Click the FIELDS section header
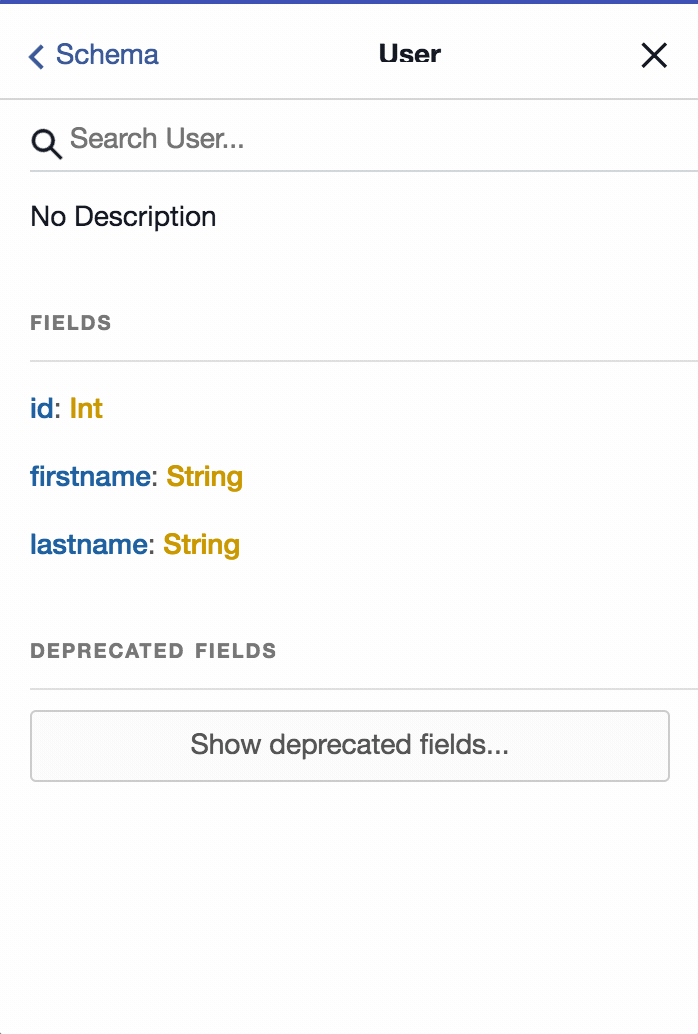Screen dimensions: 698x1034 pos(71,323)
